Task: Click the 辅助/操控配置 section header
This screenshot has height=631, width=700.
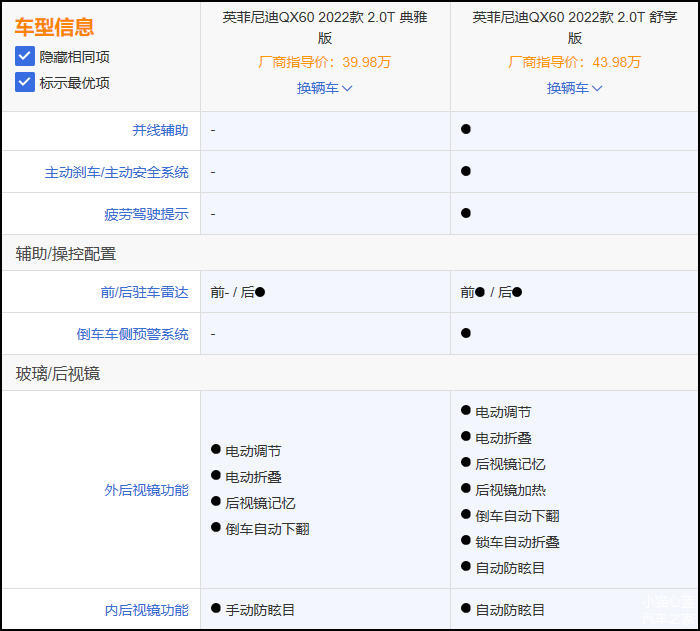Action: 66,254
